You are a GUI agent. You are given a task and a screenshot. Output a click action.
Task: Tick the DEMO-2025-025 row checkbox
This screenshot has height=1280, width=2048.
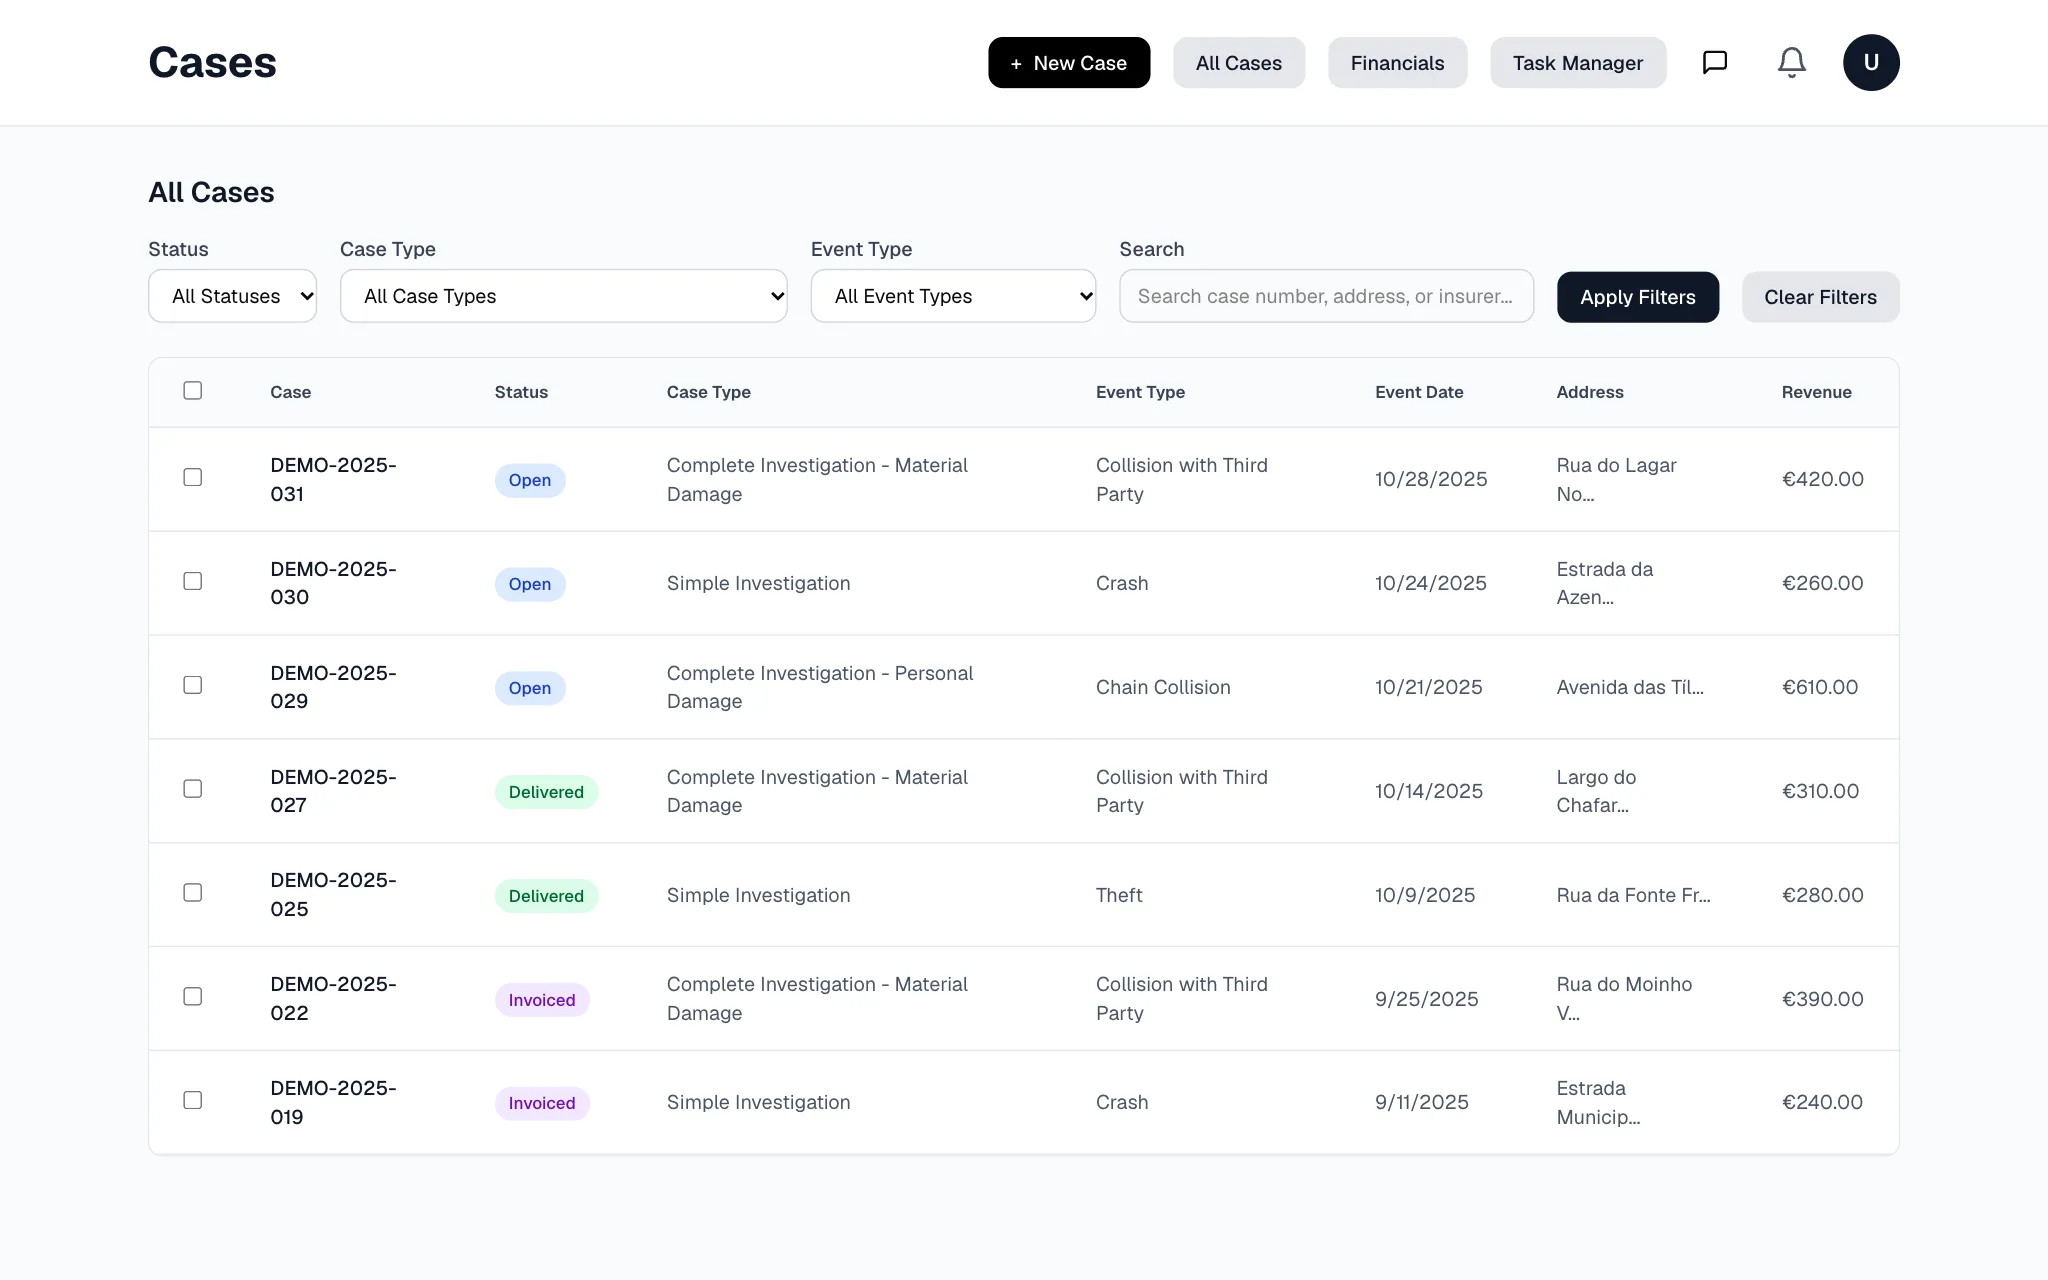pyautogui.click(x=193, y=893)
